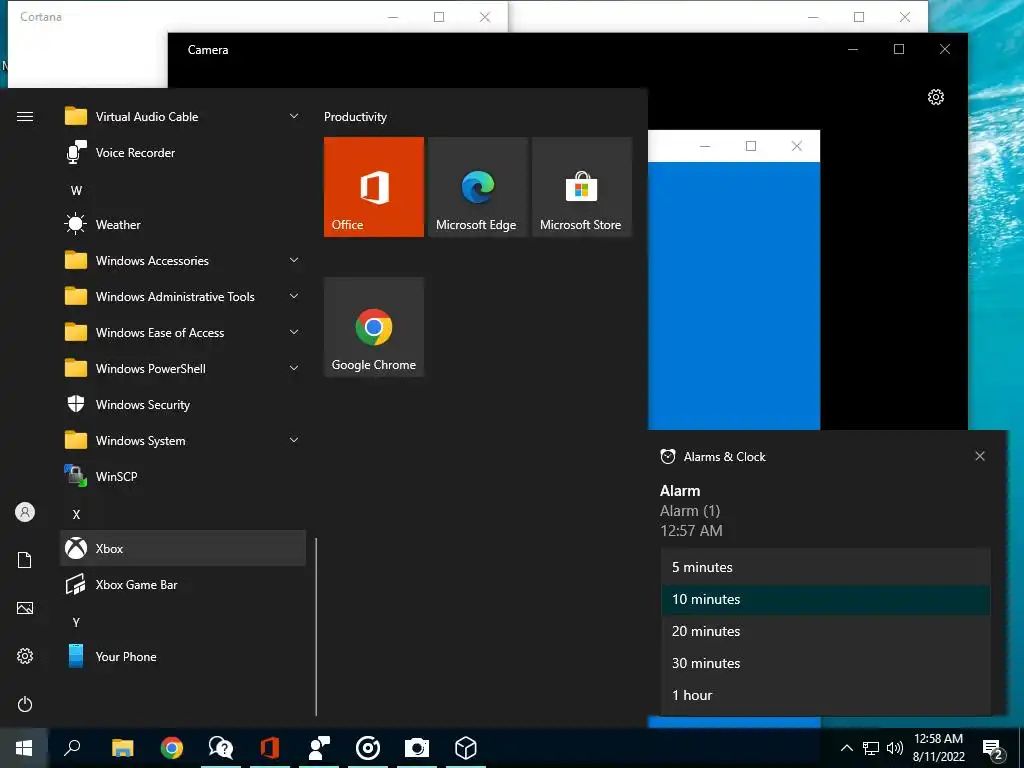The image size is (1024, 768).
Task: Open the 3D Viewer taskbar icon
Action: [466, 748]
